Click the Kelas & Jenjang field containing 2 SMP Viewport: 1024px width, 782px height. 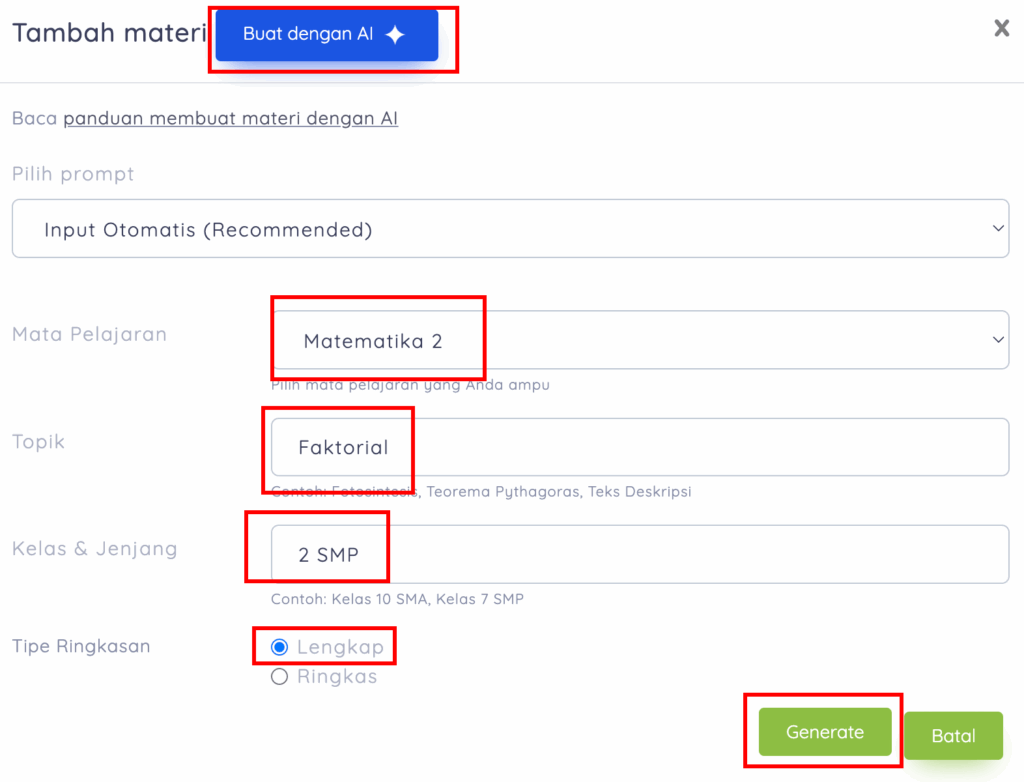640,554
